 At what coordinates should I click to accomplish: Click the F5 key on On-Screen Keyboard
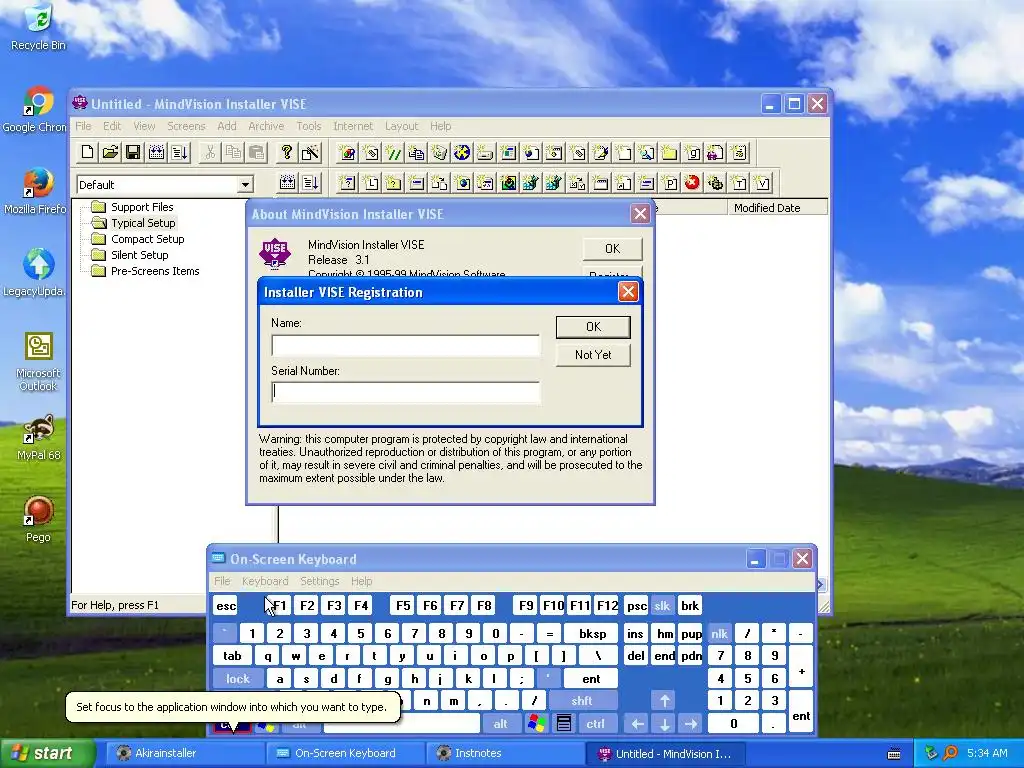tap(403, 606)
